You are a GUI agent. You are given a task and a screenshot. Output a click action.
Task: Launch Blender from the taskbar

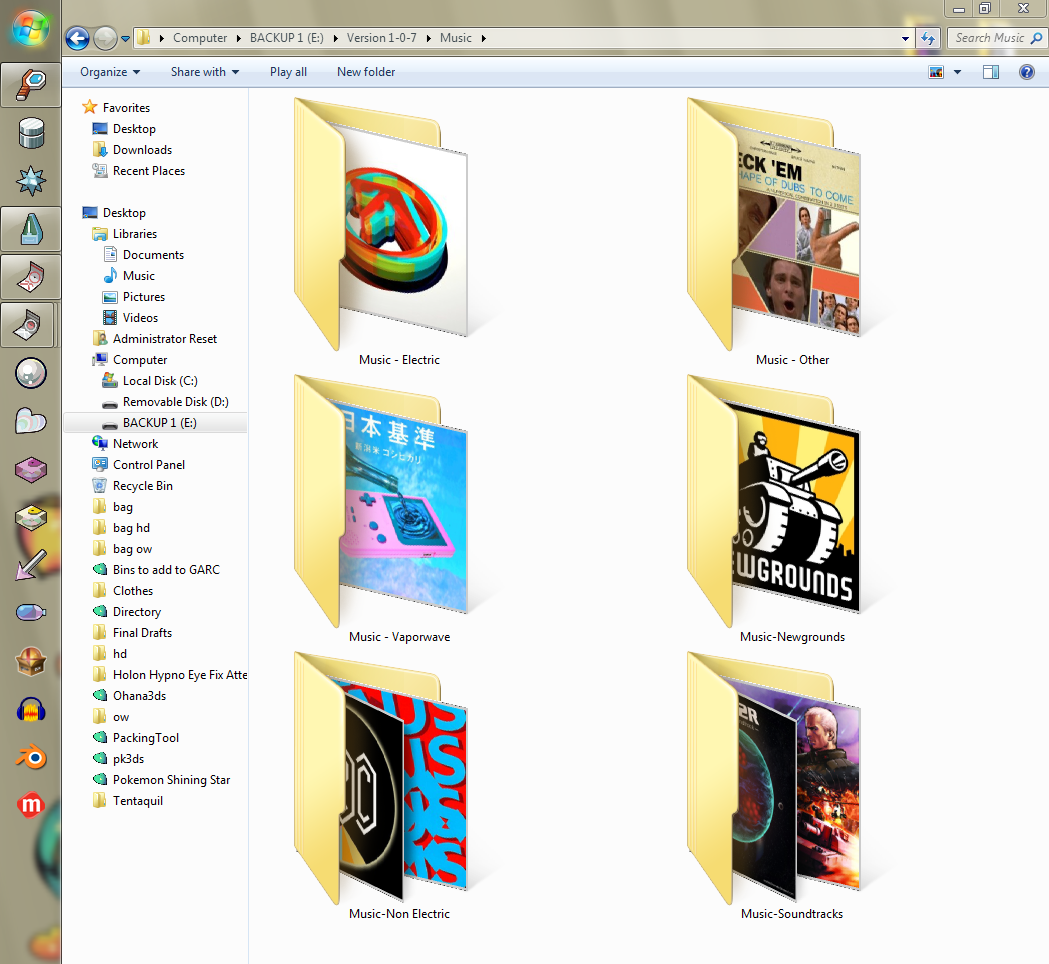coord(30,758)
